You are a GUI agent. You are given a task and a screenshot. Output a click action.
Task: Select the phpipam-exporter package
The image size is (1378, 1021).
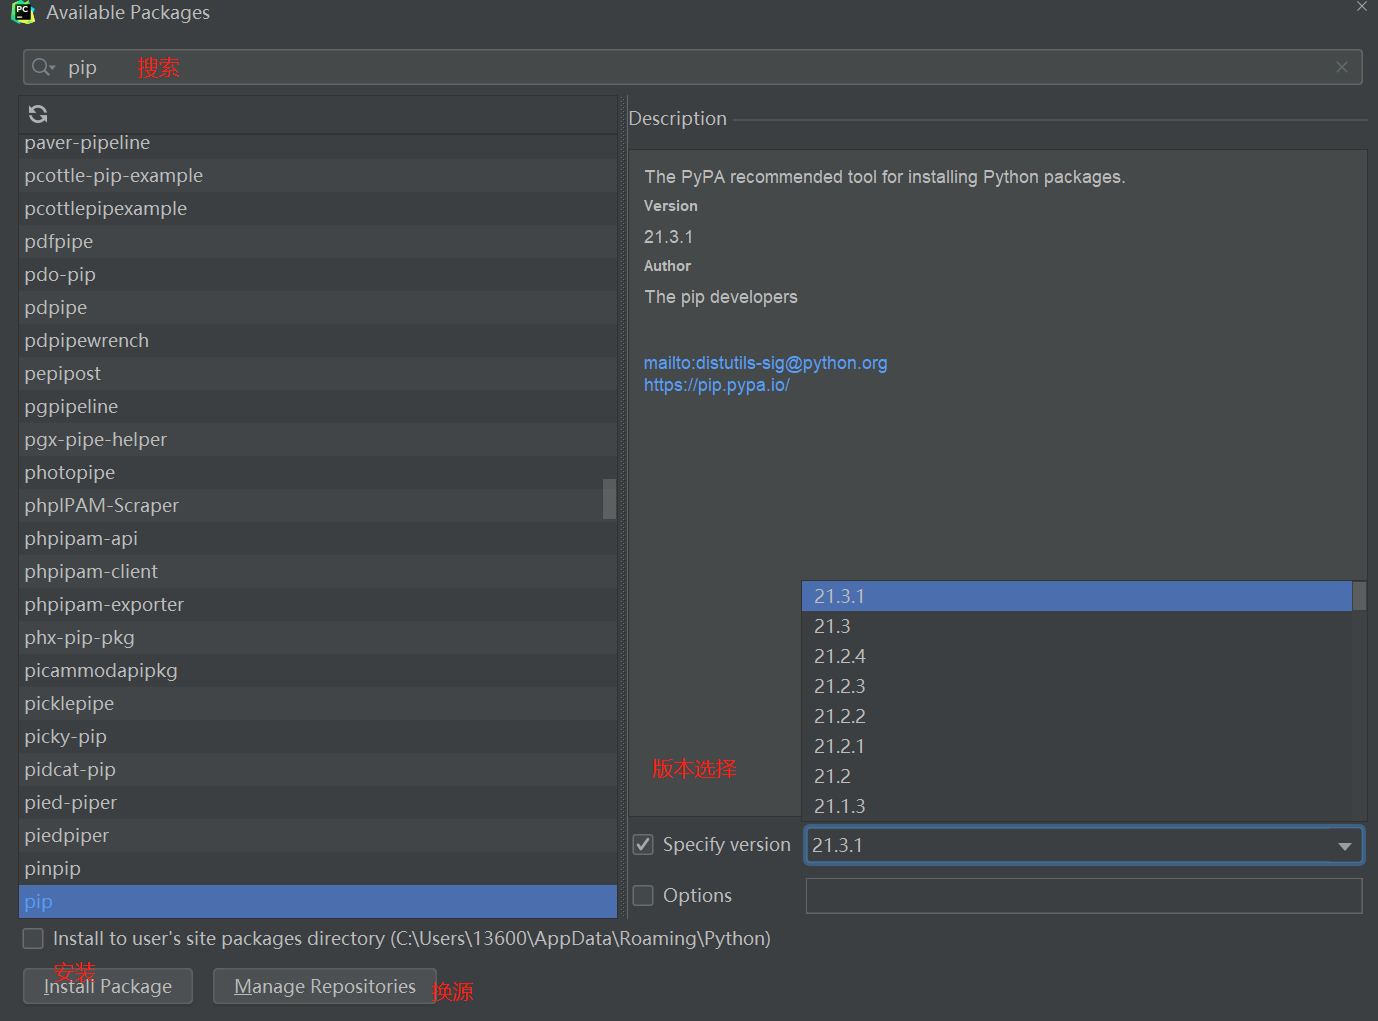318,605
